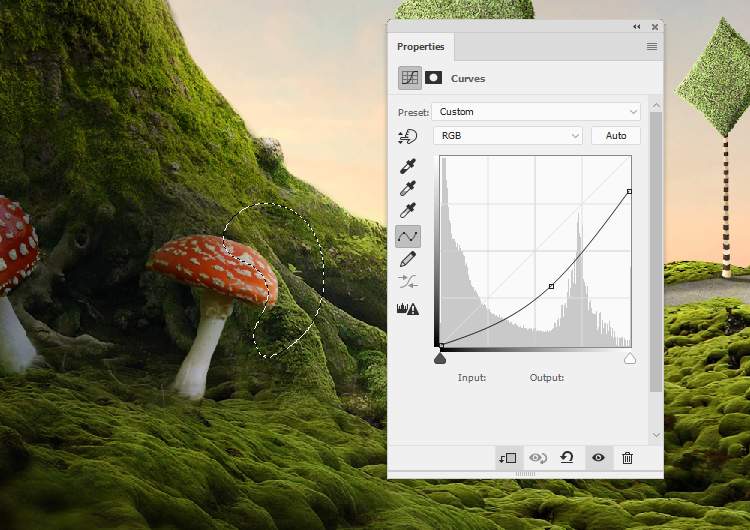
Task: Open the Properties panel flyout menu
Action: coord(652,47)
